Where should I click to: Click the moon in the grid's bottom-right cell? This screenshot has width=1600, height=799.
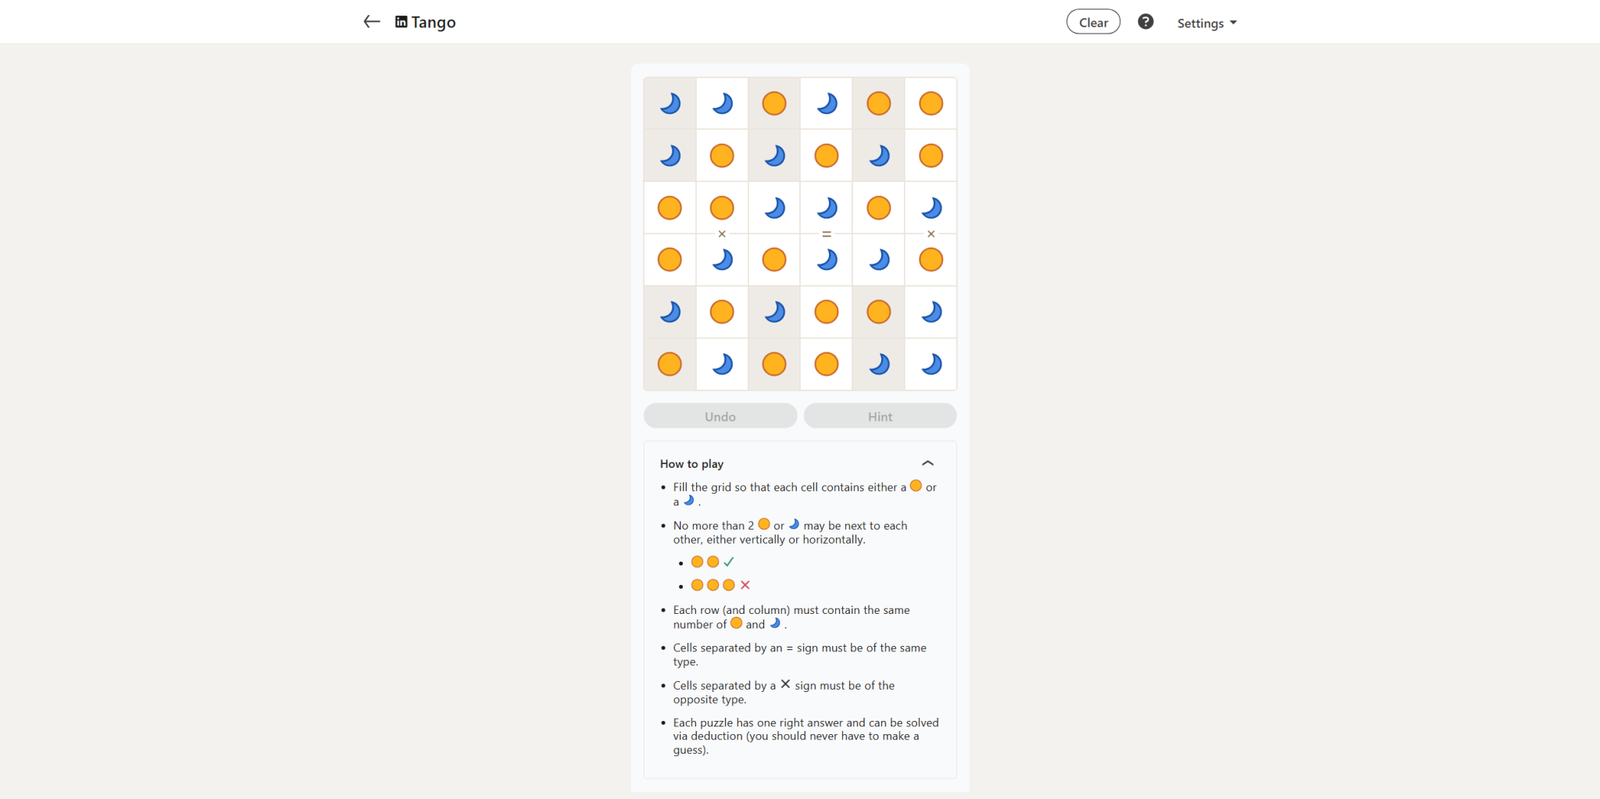(930, 364)
